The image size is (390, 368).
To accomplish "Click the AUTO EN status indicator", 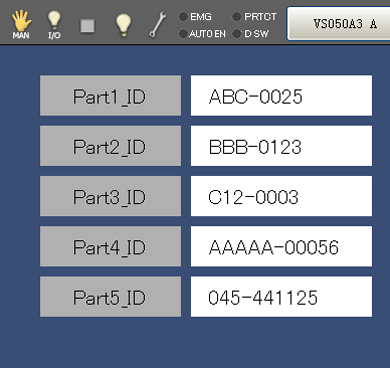I will (202, 34).
